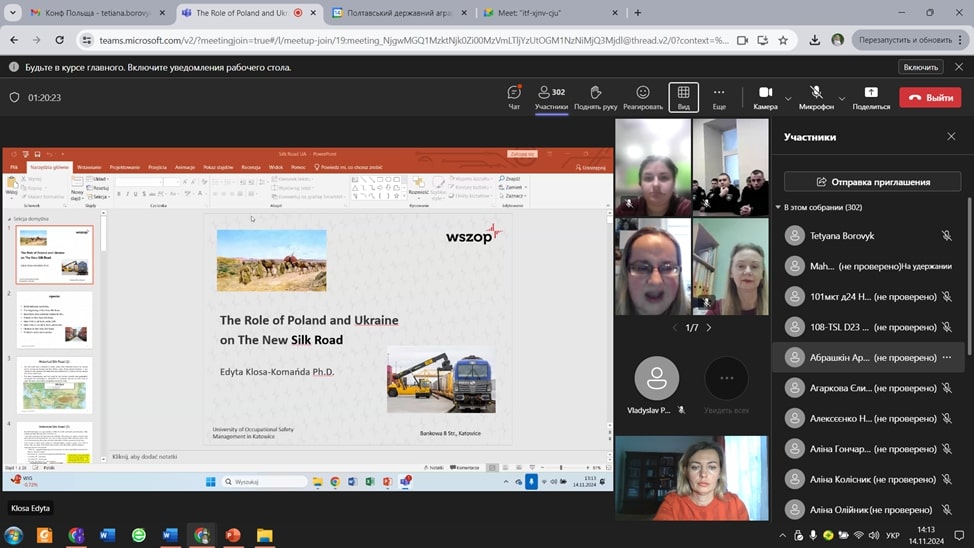The height and width of the screenshot is (548, 974).
Task: Collapse the 'In this meeting (302)' list
Action: (x=778, y=207)
